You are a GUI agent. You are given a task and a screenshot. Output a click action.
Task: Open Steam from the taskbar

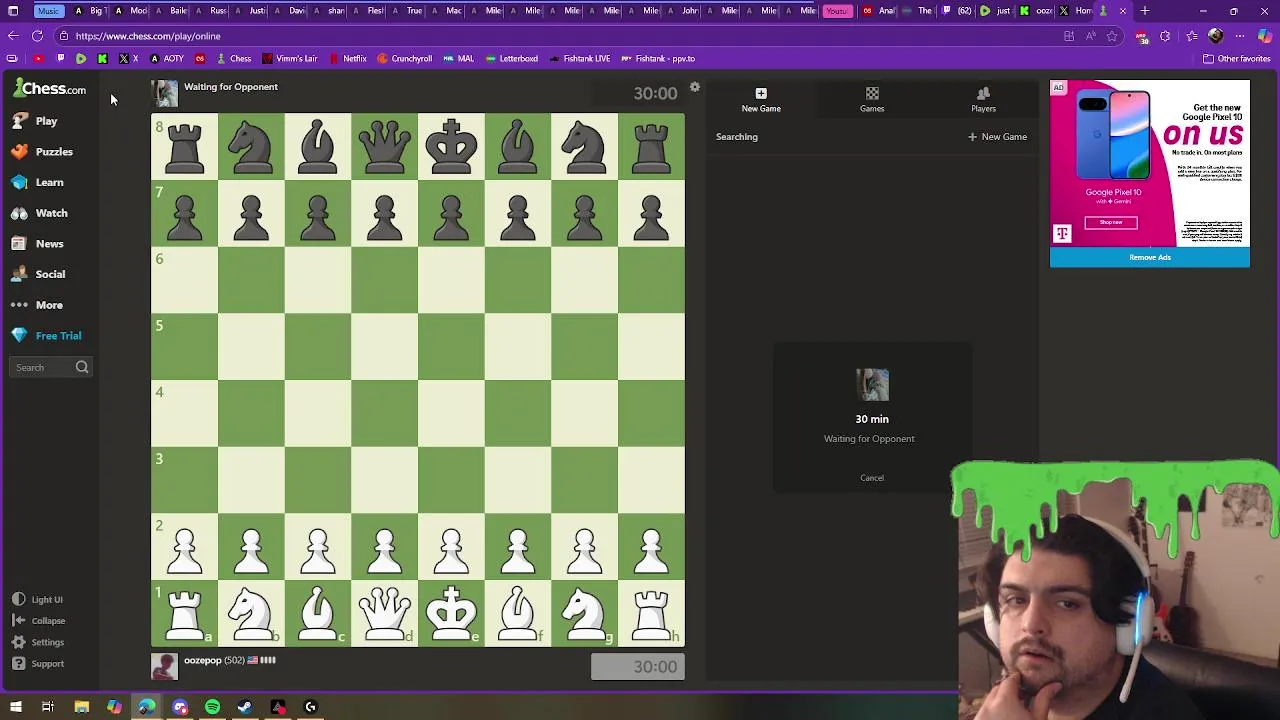pyautogui.click(x=245, y=707)
